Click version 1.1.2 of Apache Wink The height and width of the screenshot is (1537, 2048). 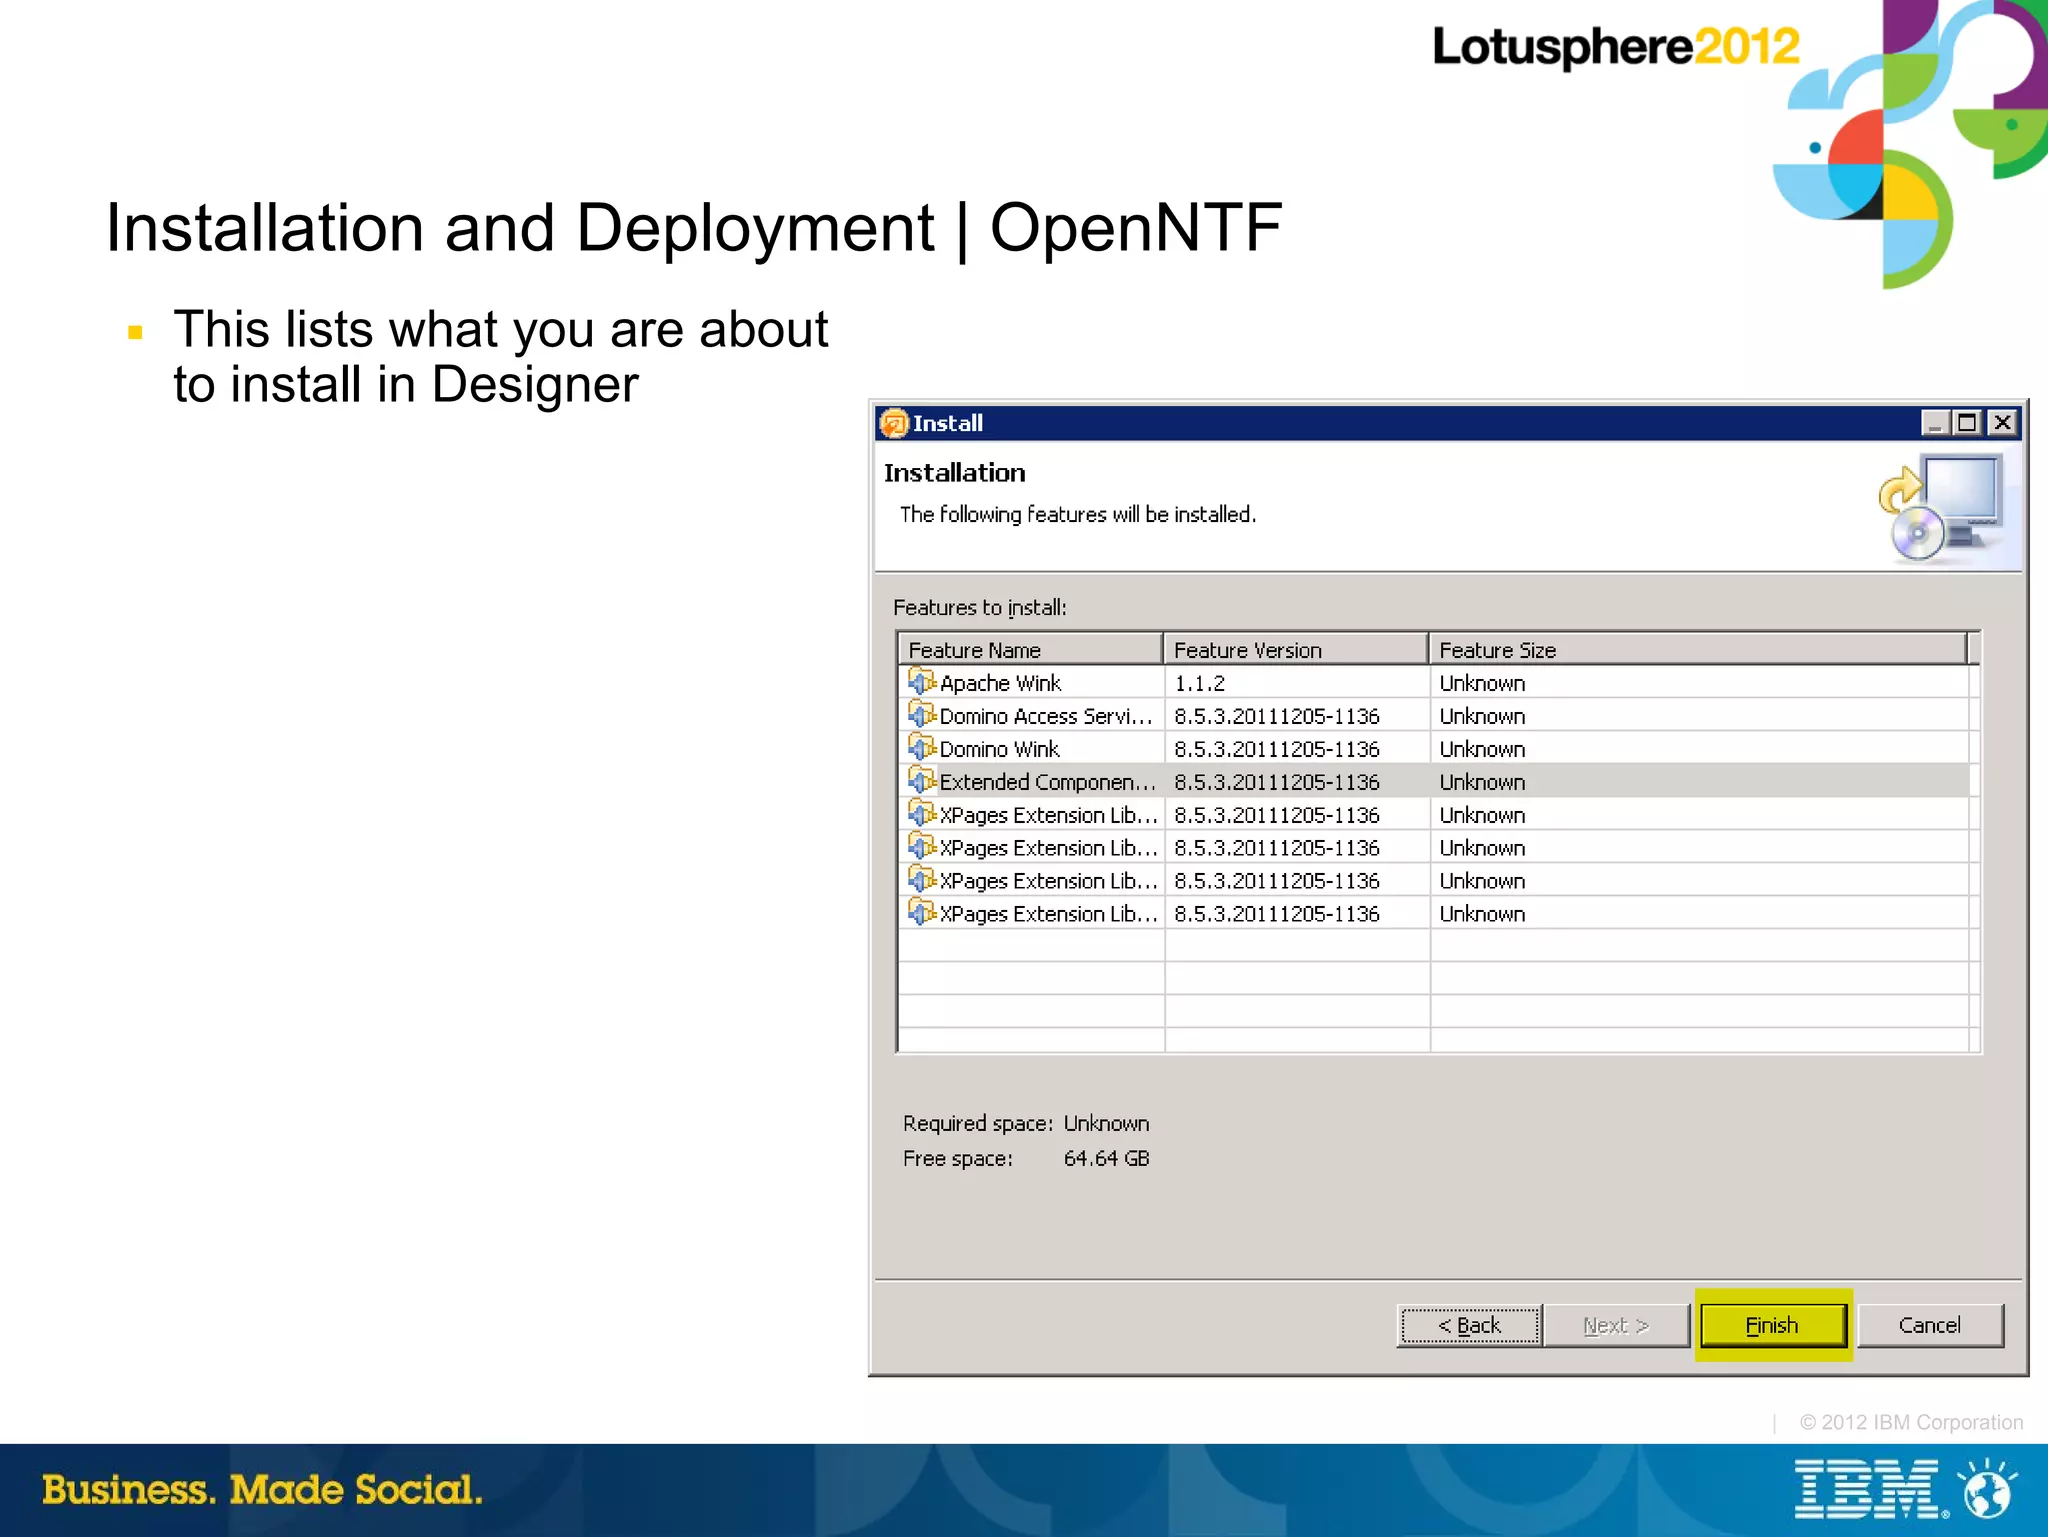pyautogui.click(x=1199, y=683)
